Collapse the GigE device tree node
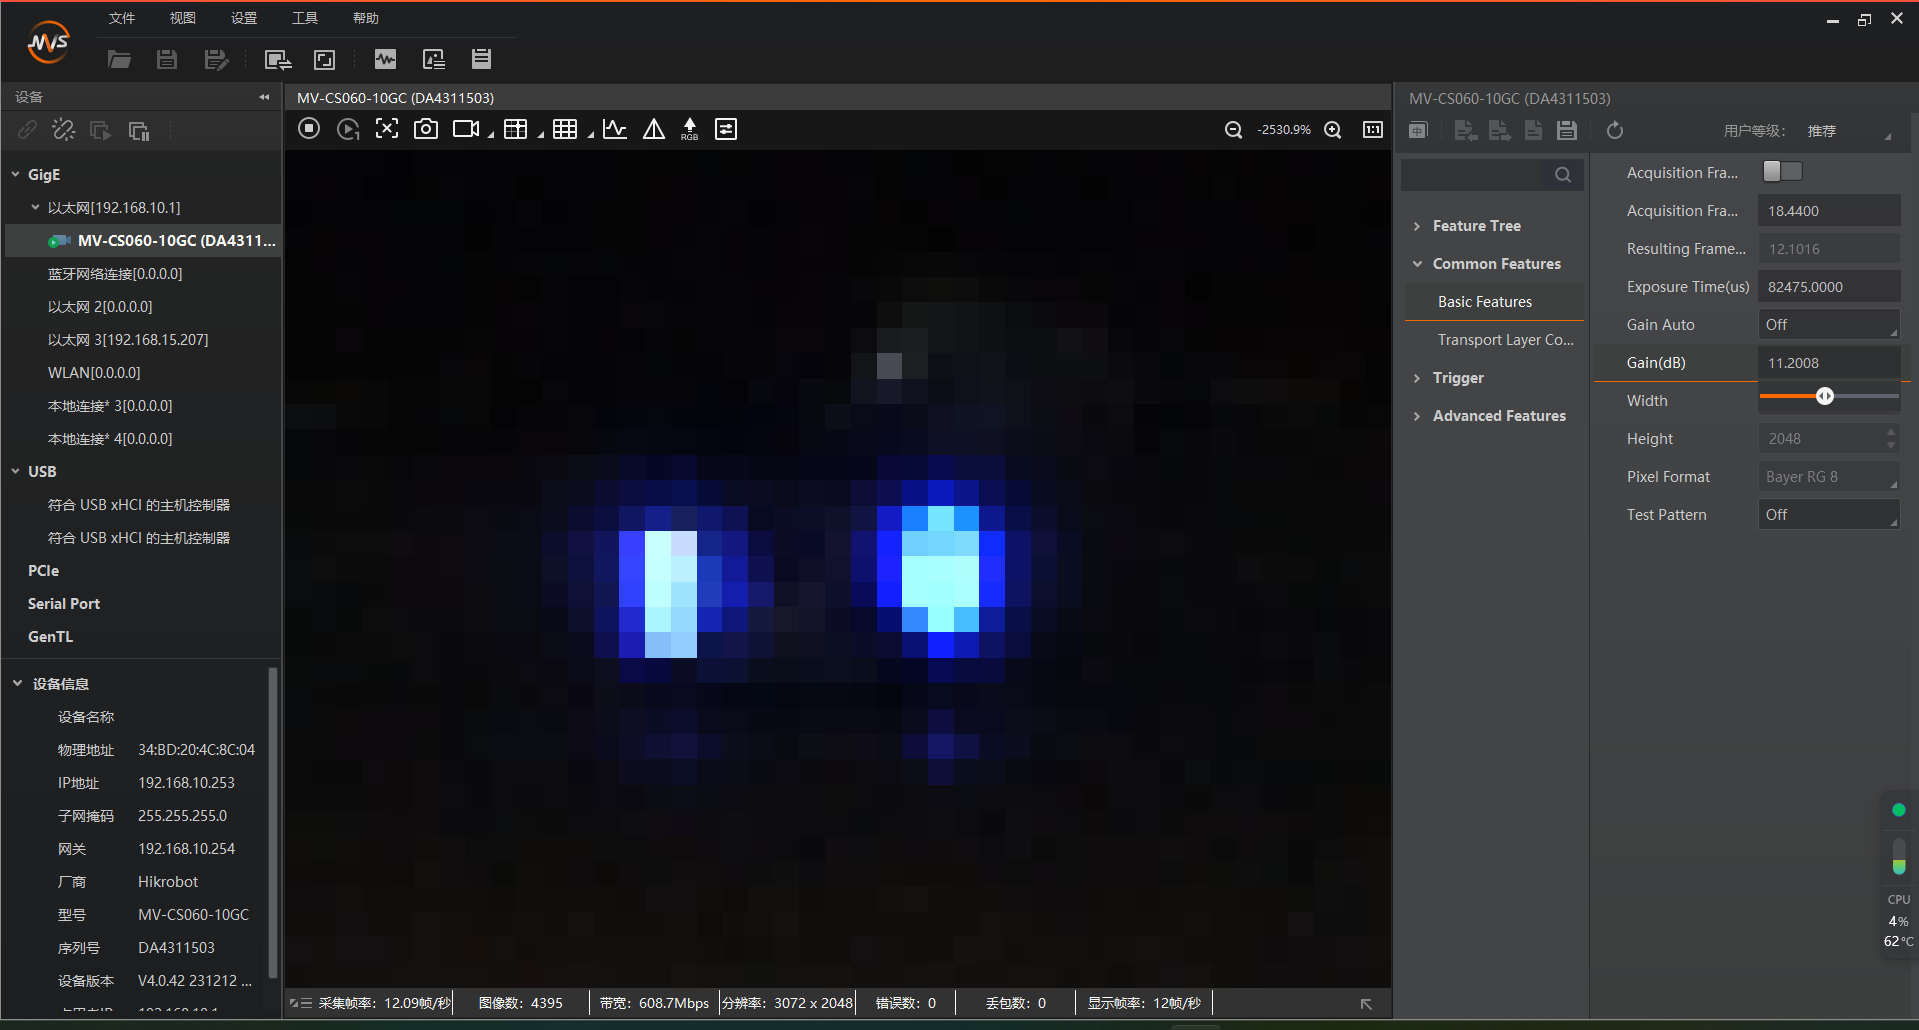Image resolution: width=1919 pixels, height=1030 pixels. 16,174
